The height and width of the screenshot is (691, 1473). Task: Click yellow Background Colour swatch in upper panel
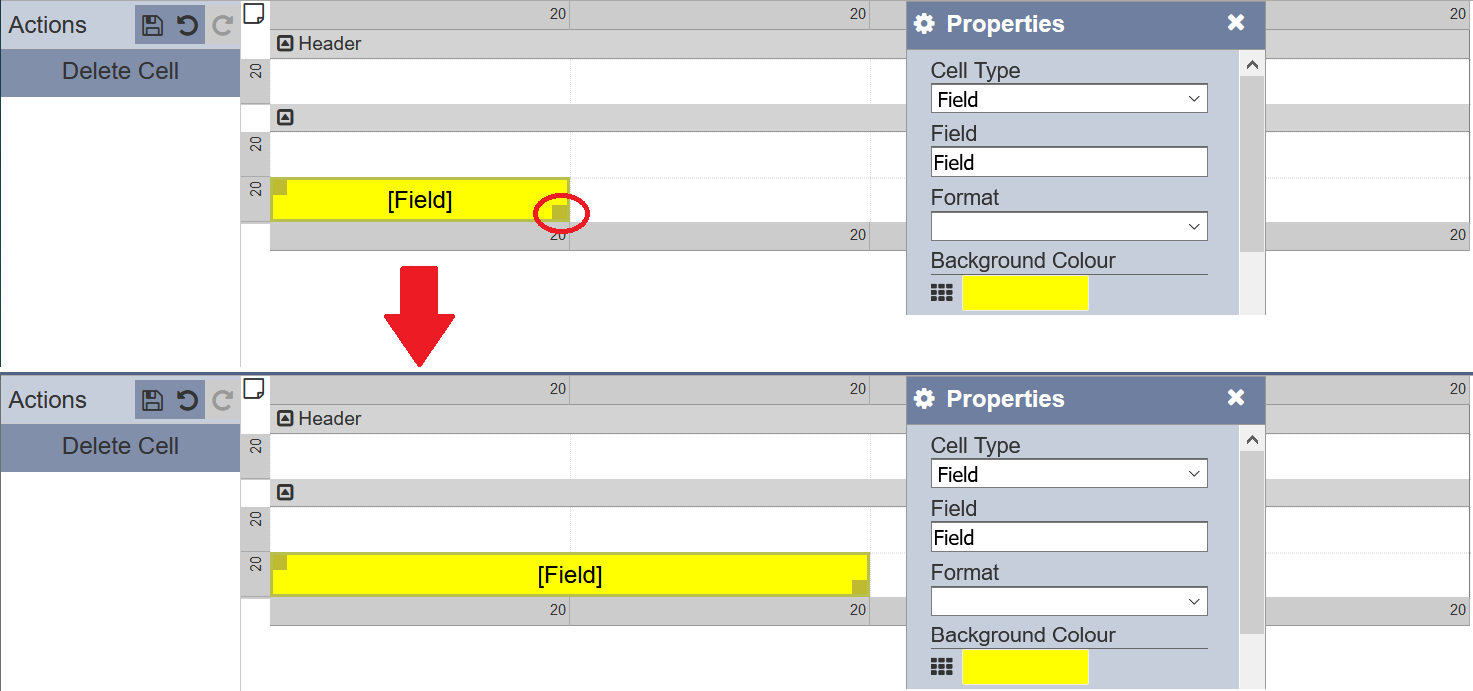(1025, 293)
